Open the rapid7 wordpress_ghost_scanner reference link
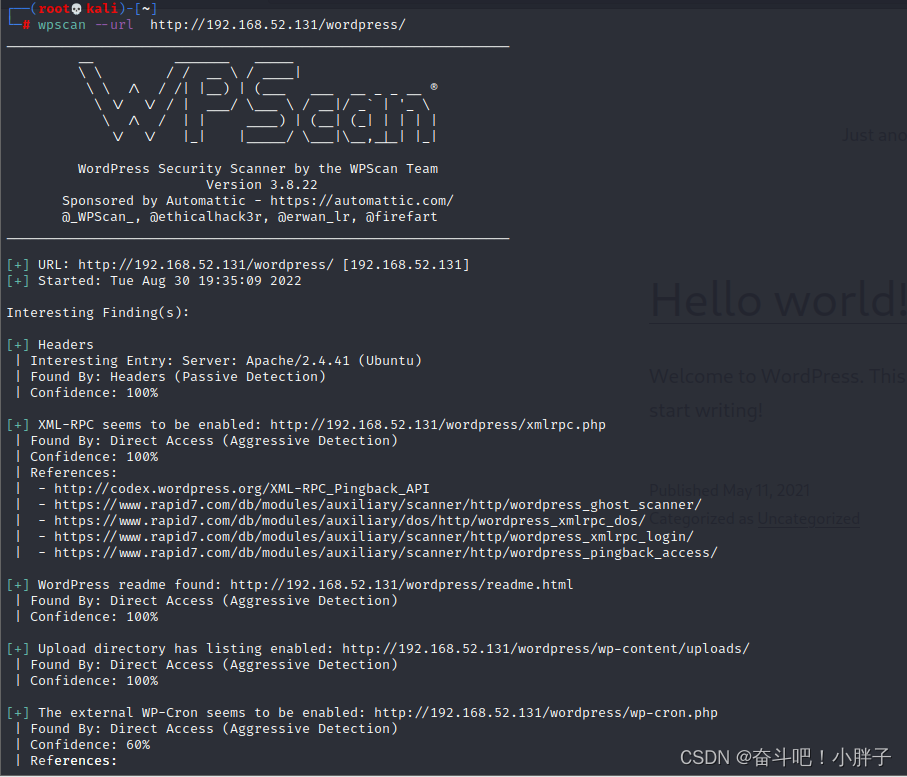 click(377, 505)
